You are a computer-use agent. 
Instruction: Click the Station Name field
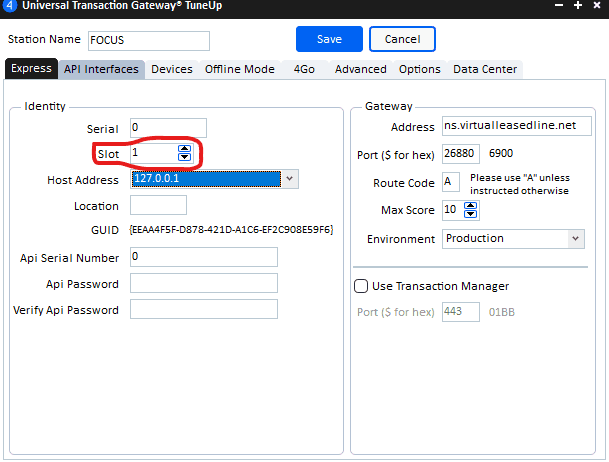(148, 41)
